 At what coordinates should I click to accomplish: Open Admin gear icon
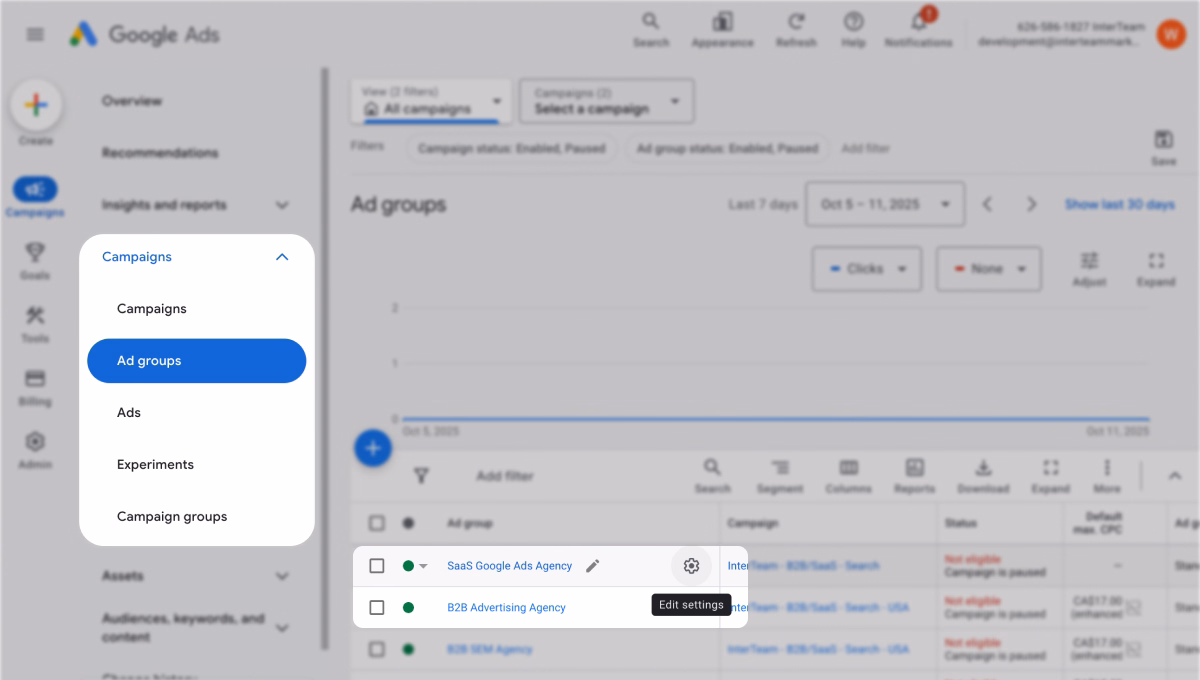[x=35, y=441]
